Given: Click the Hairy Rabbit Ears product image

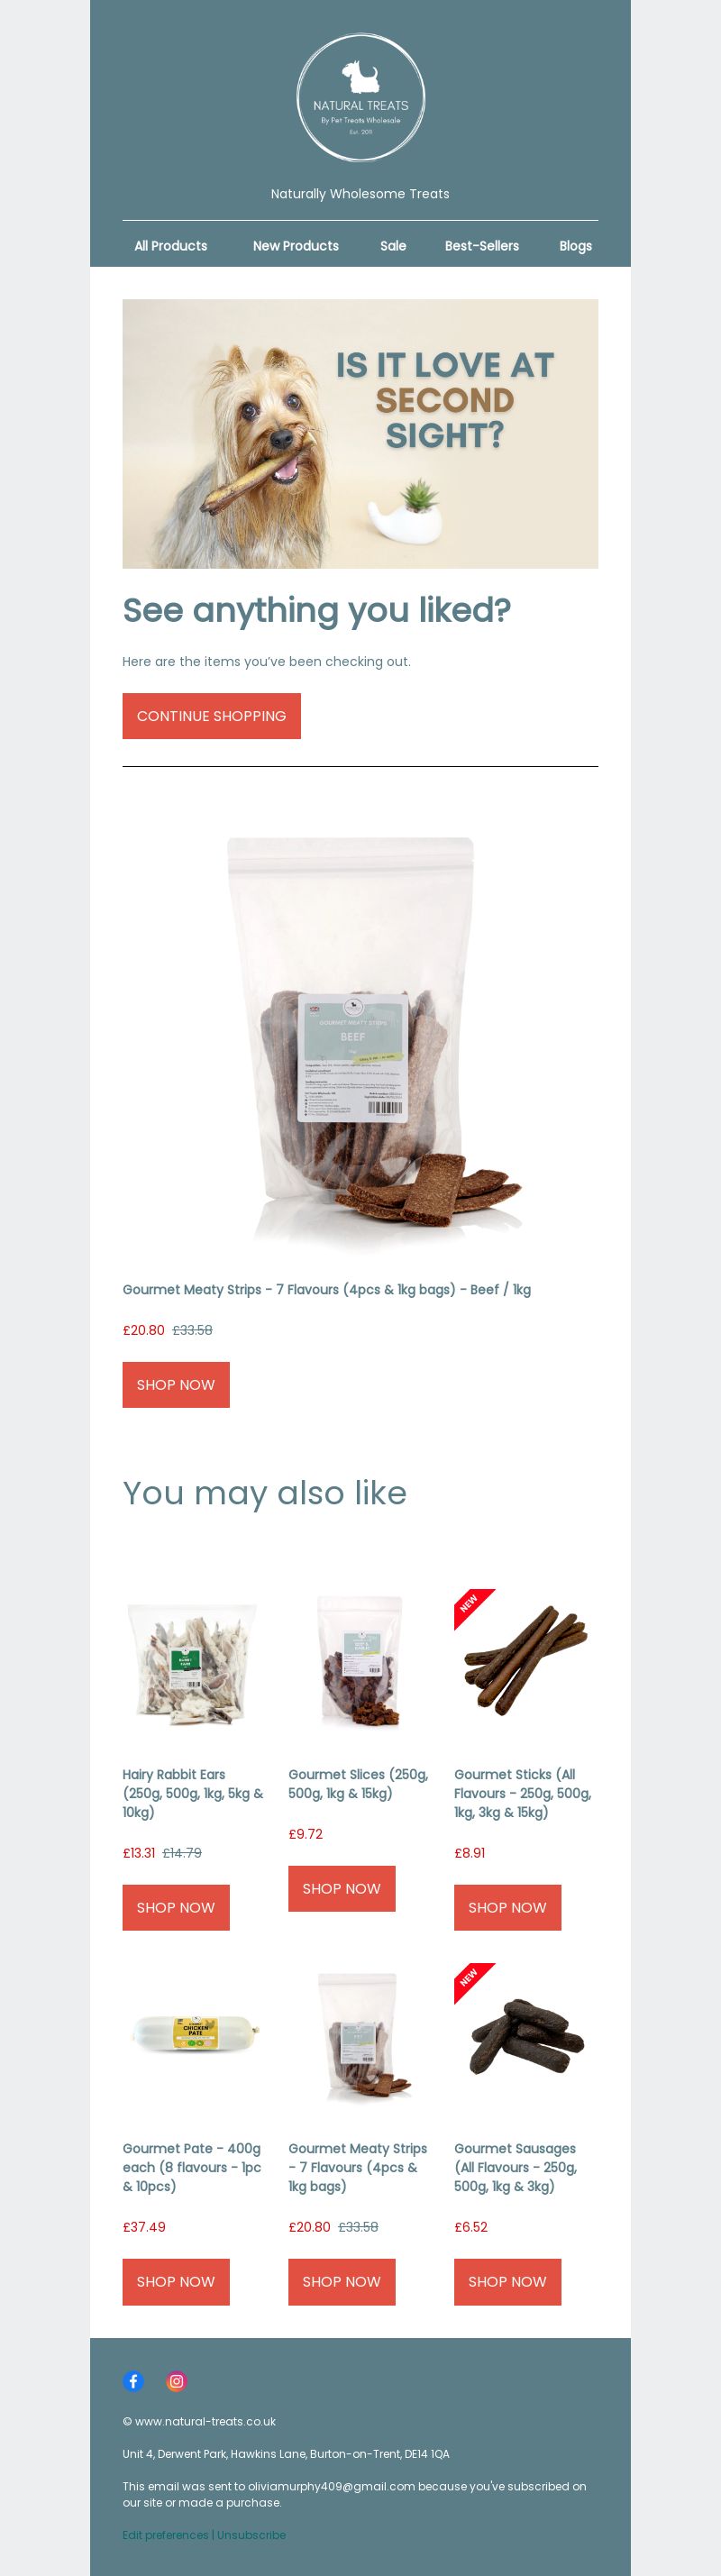Looking at the screenshot, I should (194, 1664).
